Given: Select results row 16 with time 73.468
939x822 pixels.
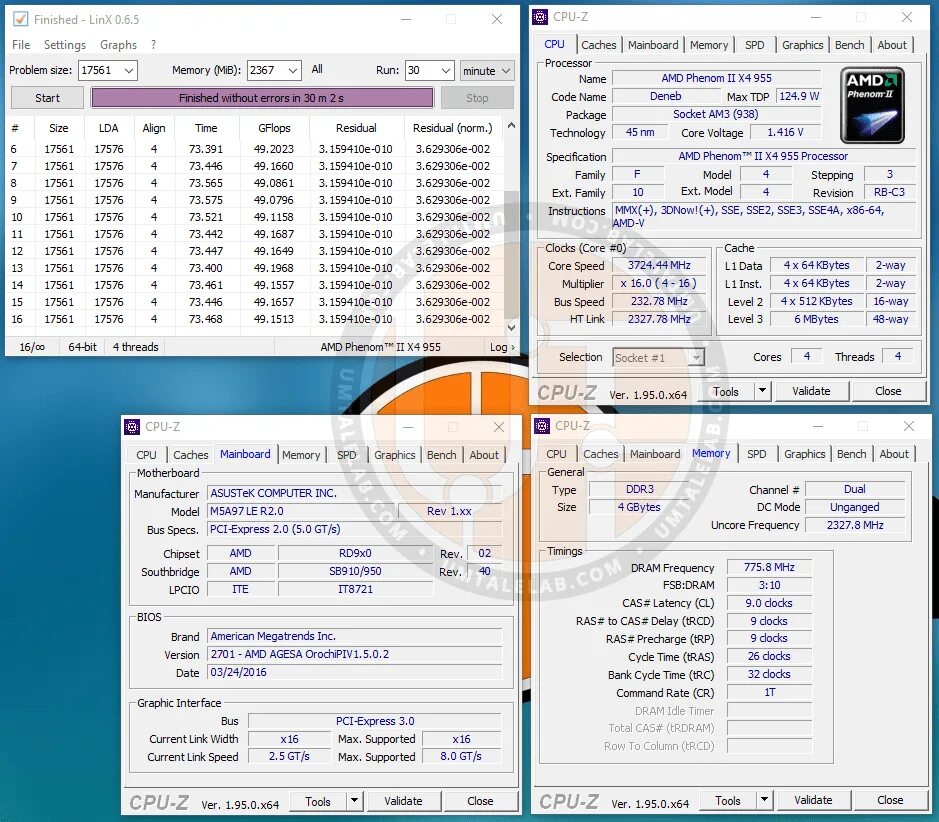Looking at the screenshot, I should 255,319.
